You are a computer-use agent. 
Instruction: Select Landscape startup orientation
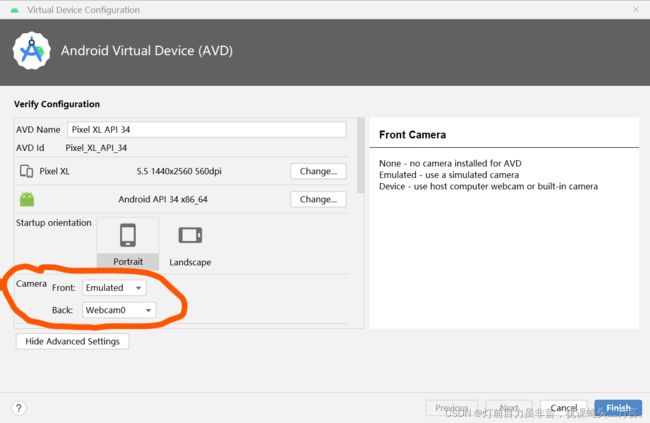click(190, 246)
